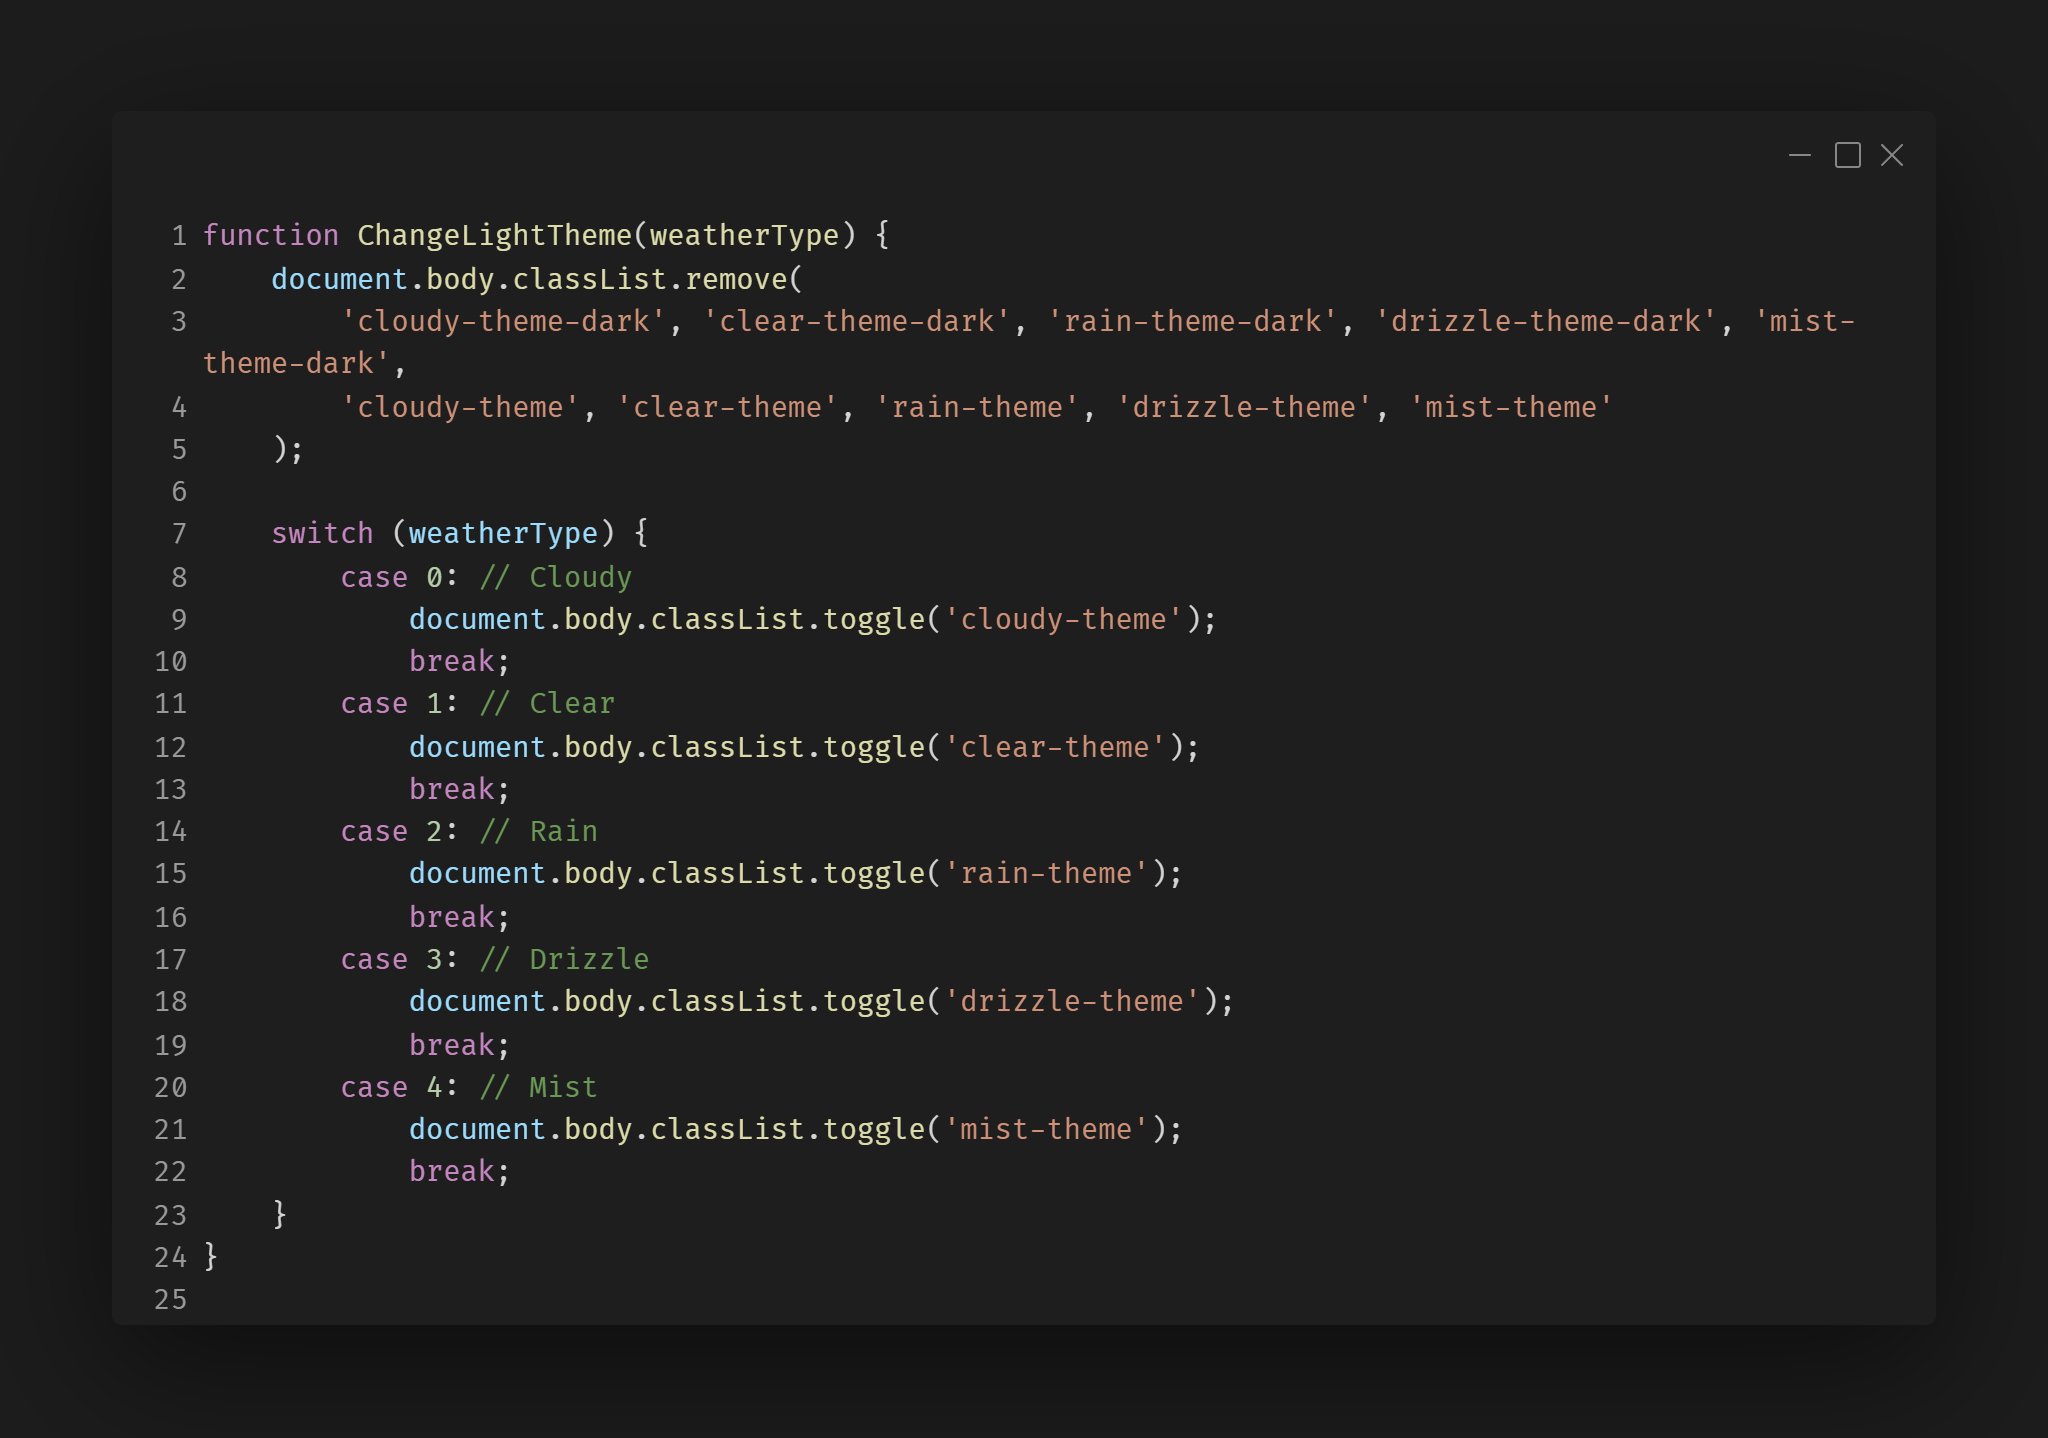Viewport: 2048px width, 1438px height.
Task: Click the ChangeLightTheme function name
Action: click(x=494, y=236)
